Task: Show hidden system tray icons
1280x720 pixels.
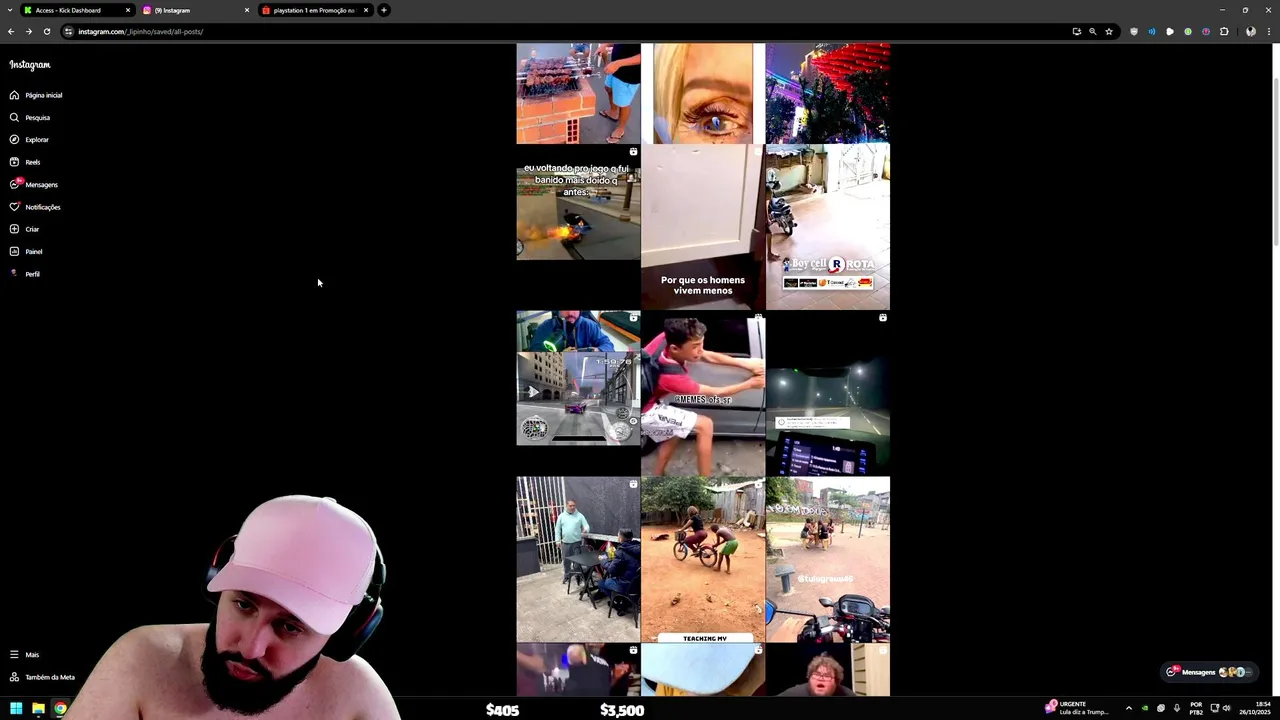Action: [x=1129, y=708]
